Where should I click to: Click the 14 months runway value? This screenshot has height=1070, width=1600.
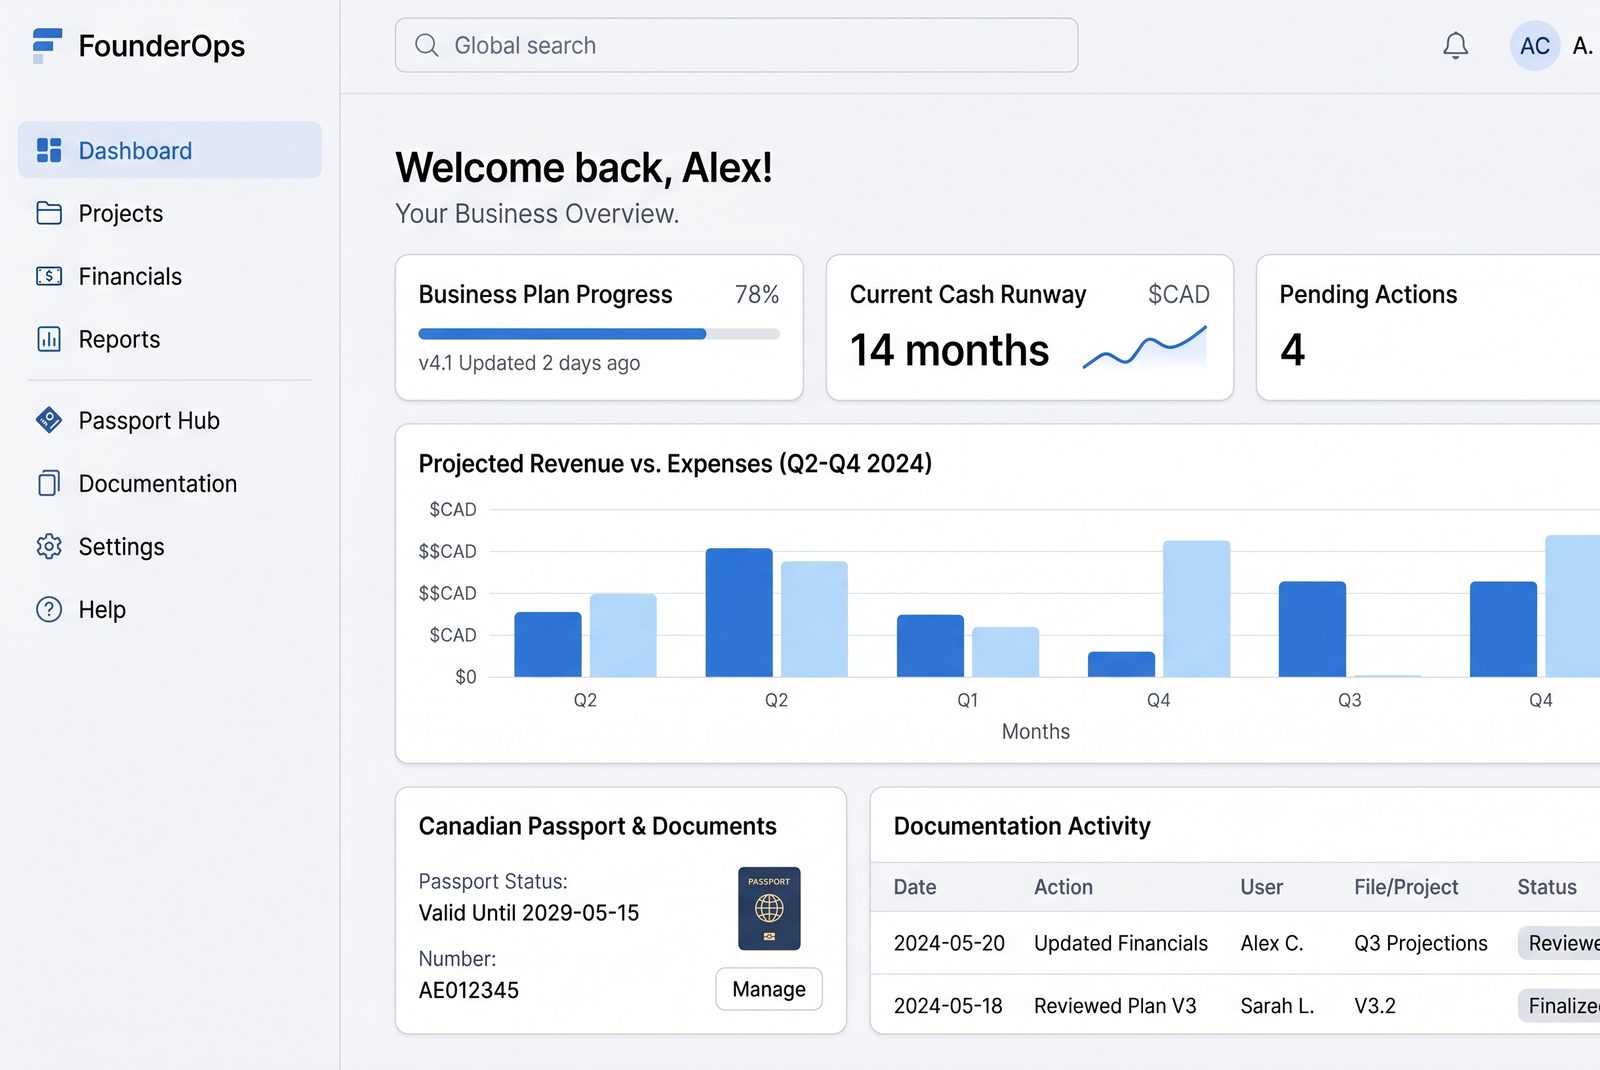tap(949, 350)
